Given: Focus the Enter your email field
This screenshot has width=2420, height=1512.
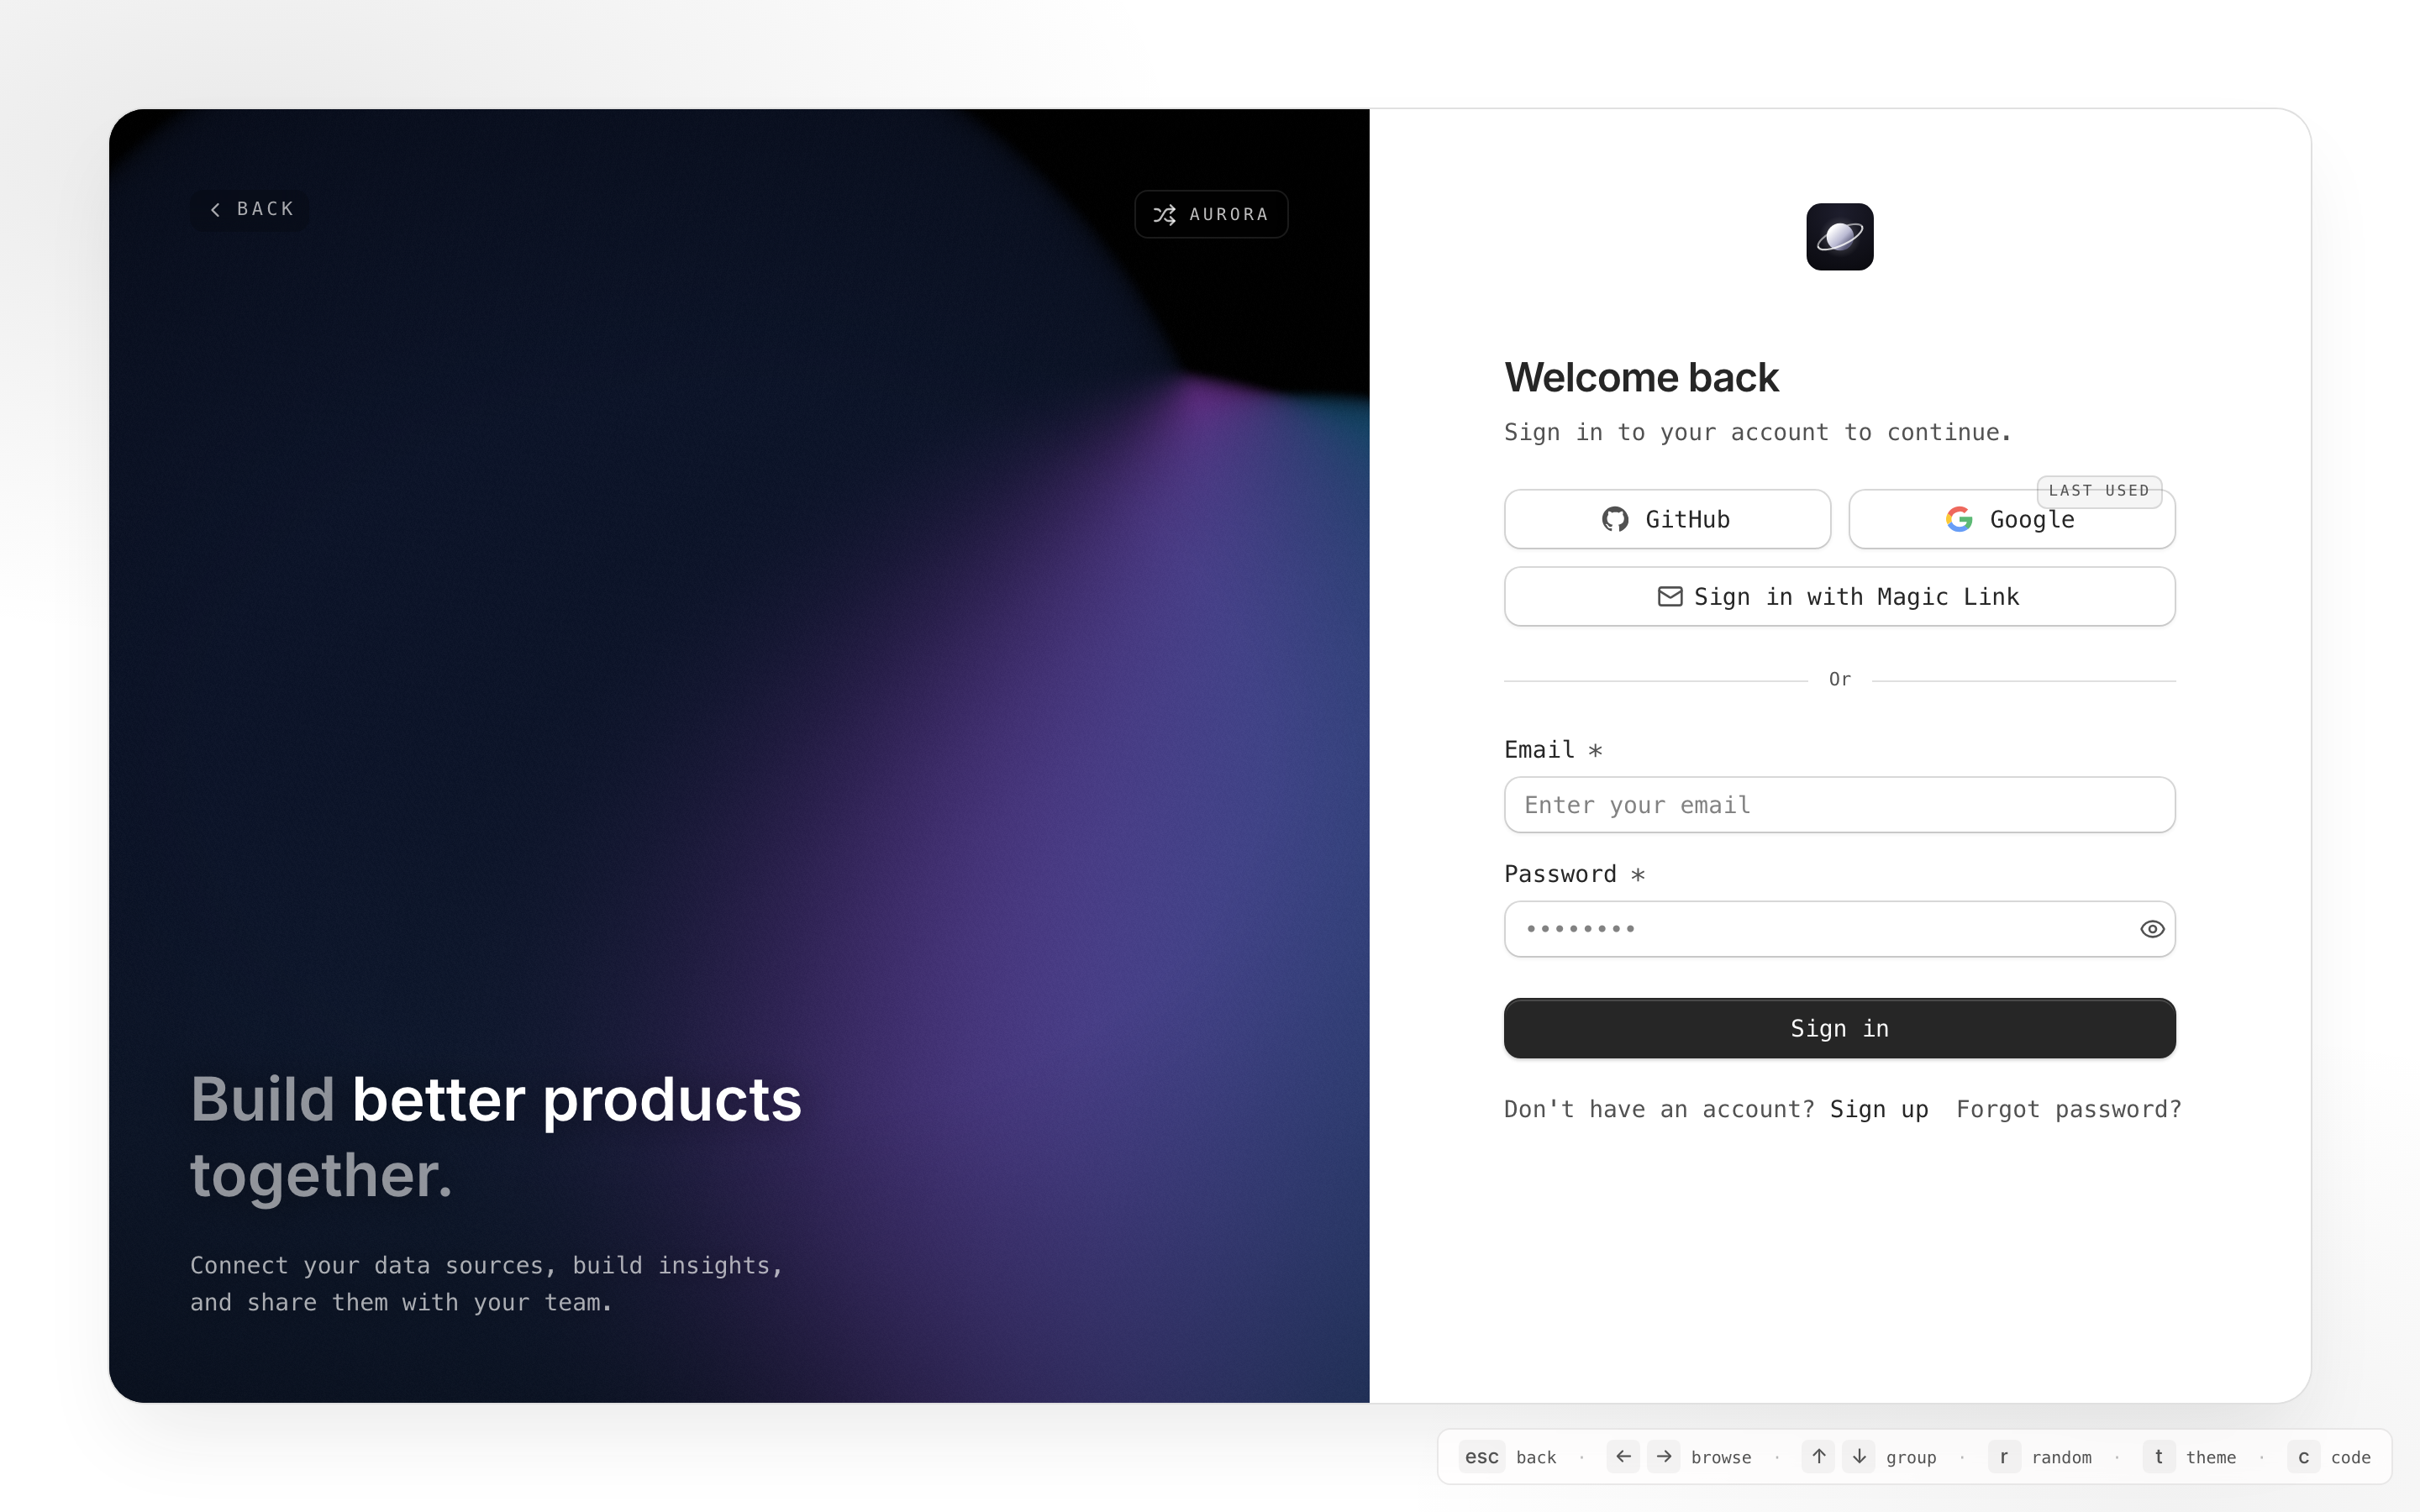Looking at the screenshot, I should [x=1839, y=805].
